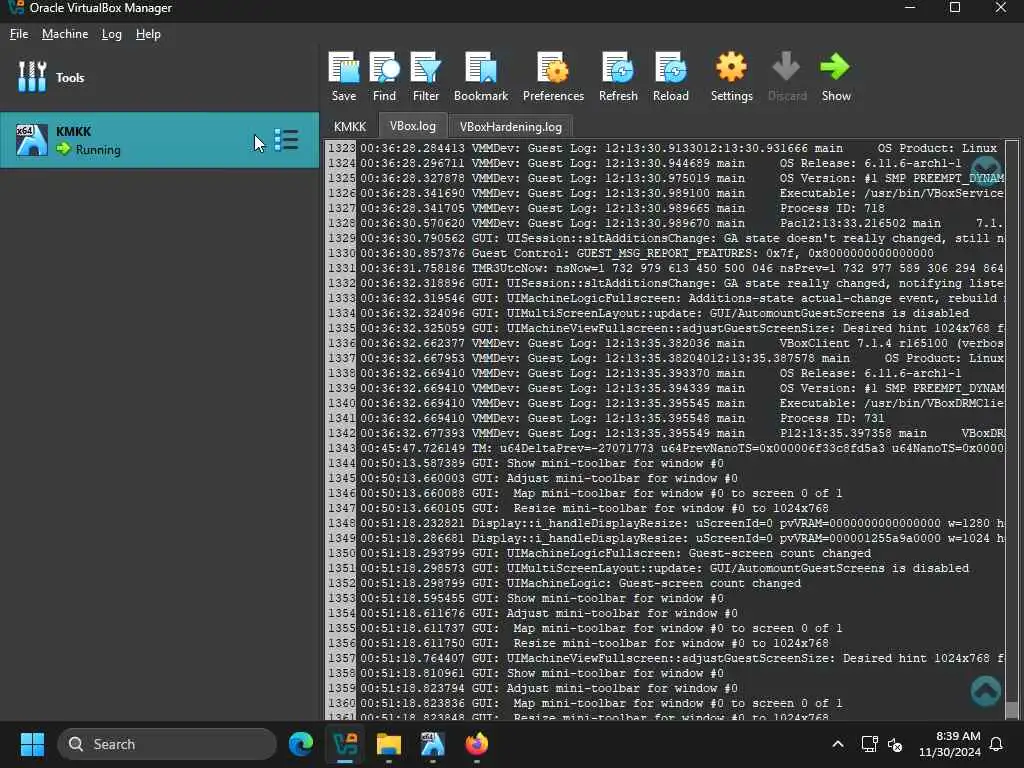
Task: Select the KMKK virtual machine entry
Action: 159,140
